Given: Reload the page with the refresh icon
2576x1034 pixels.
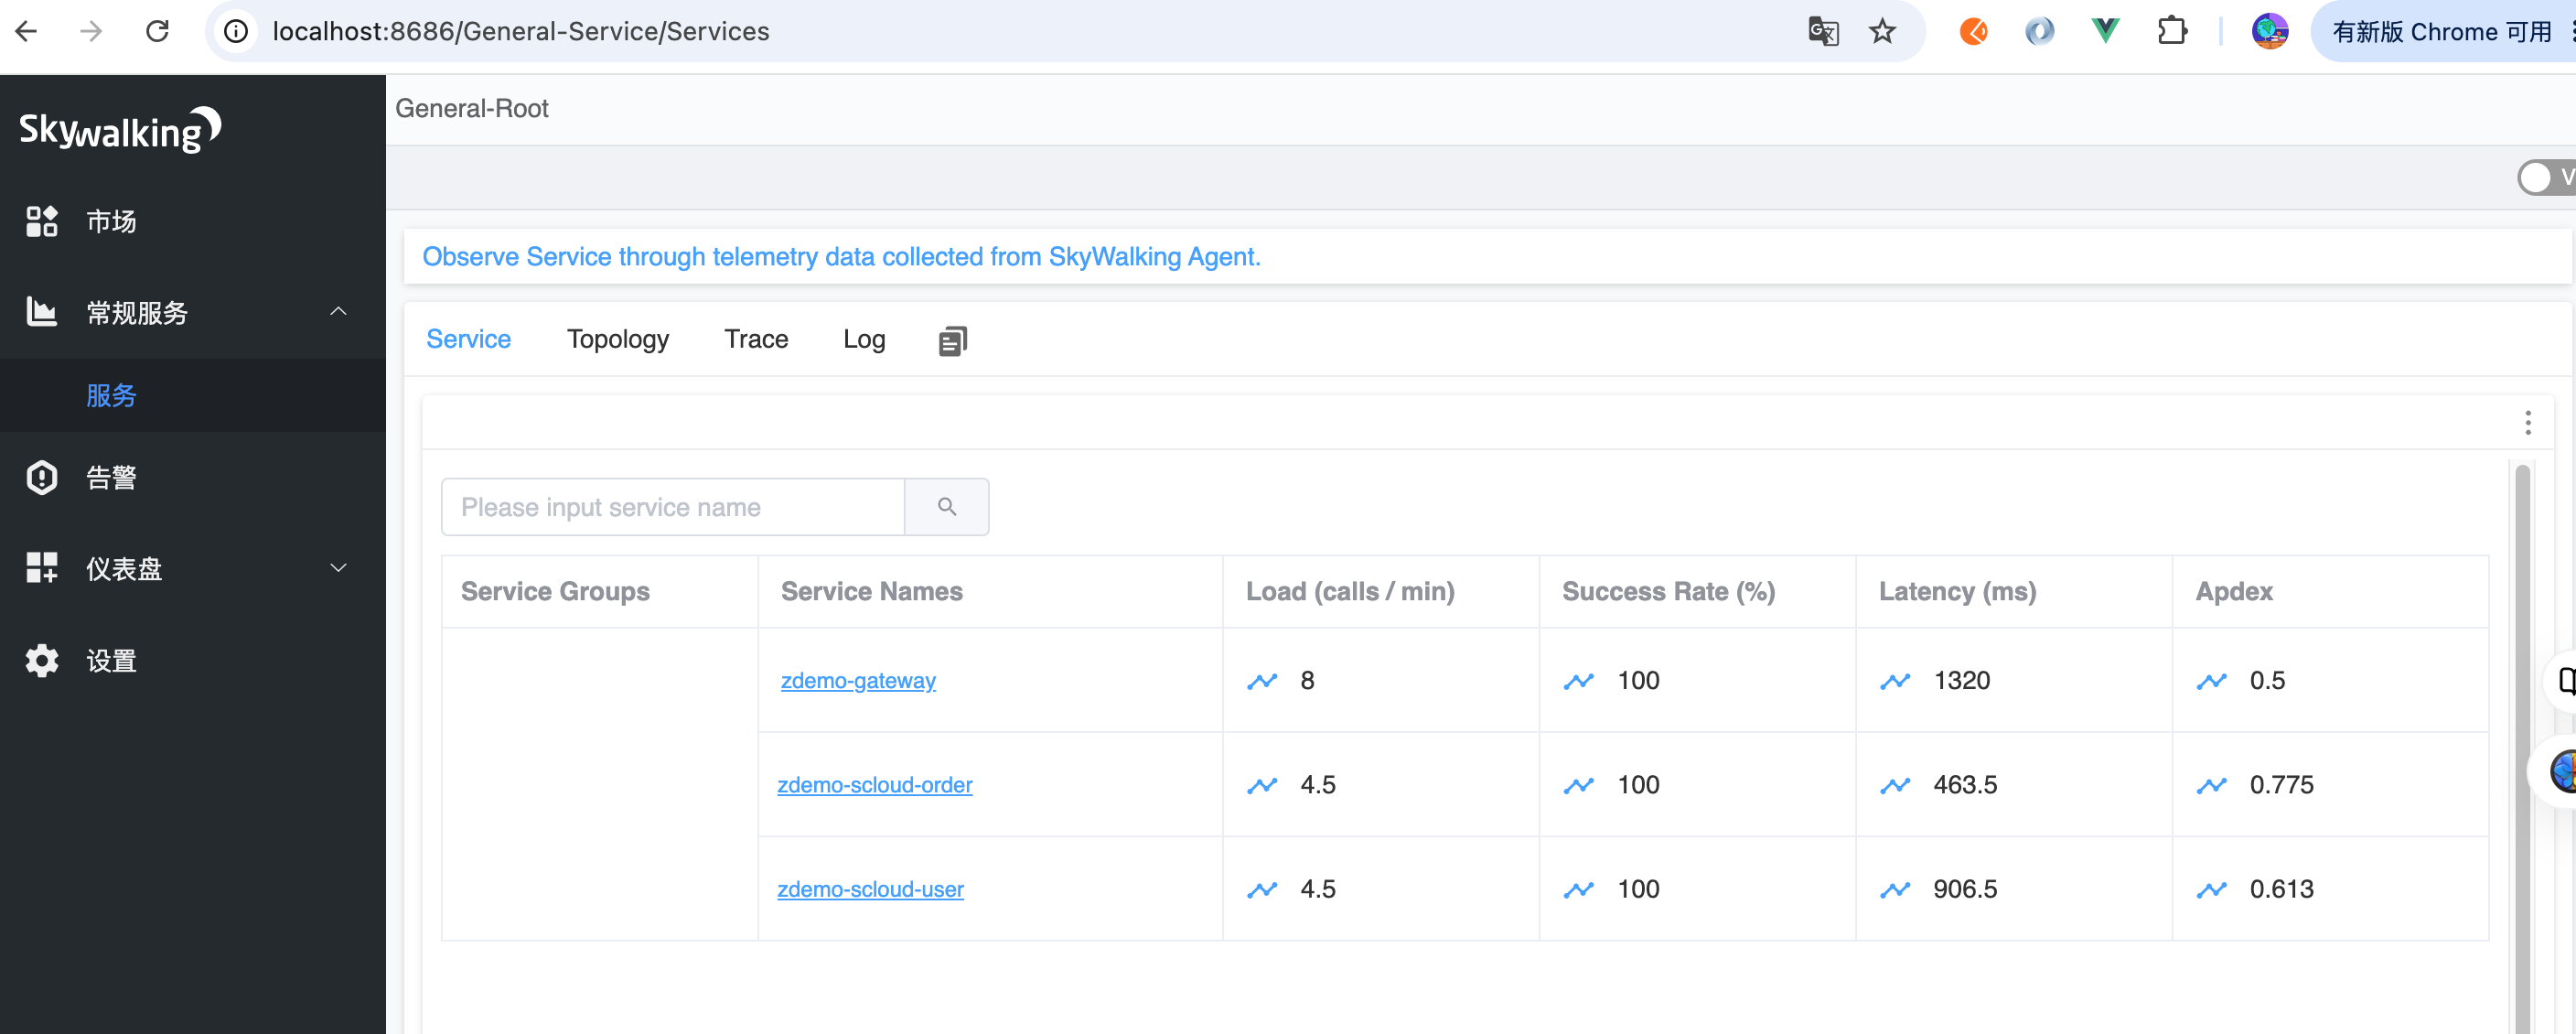Looking at the screenshot, I should (157, 31).
